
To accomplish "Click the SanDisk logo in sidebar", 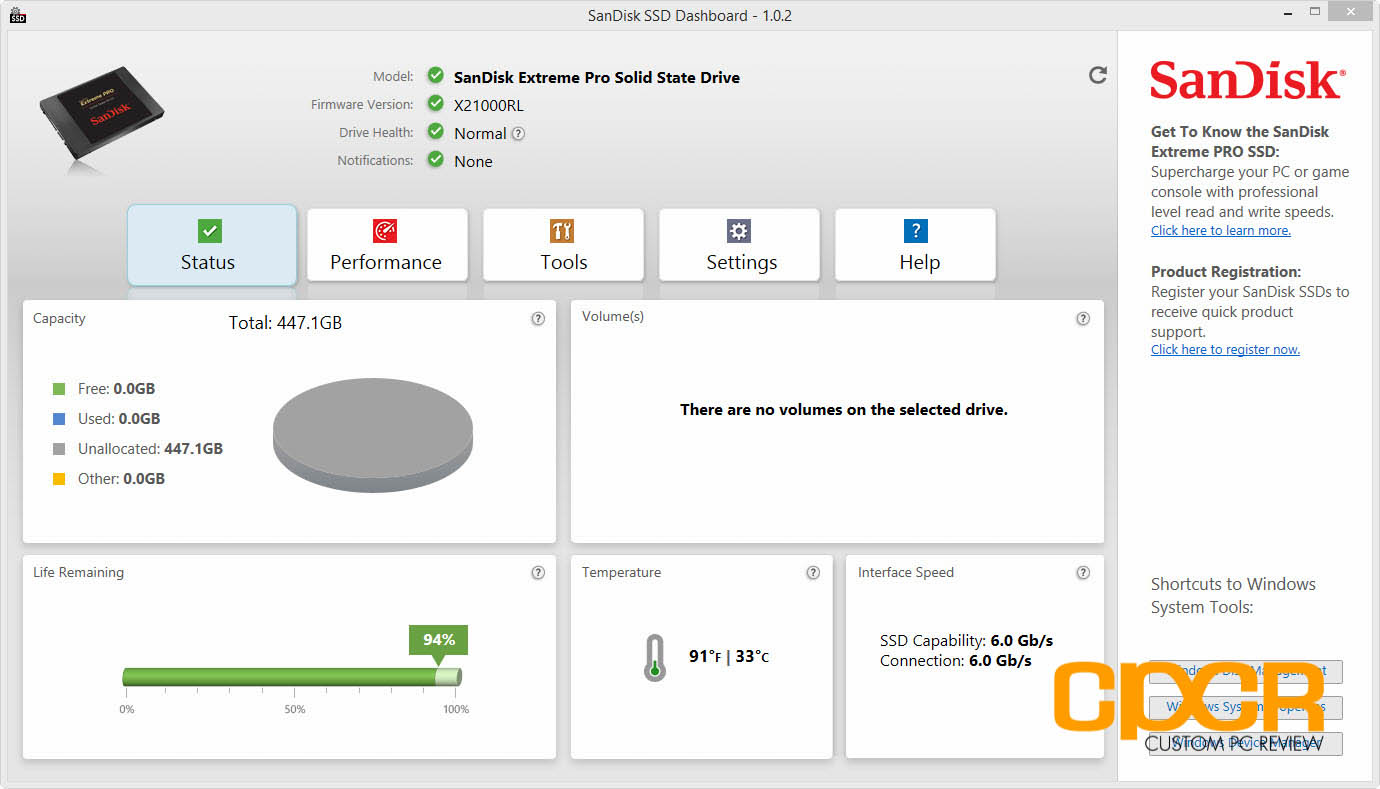I will (1247, 80).
